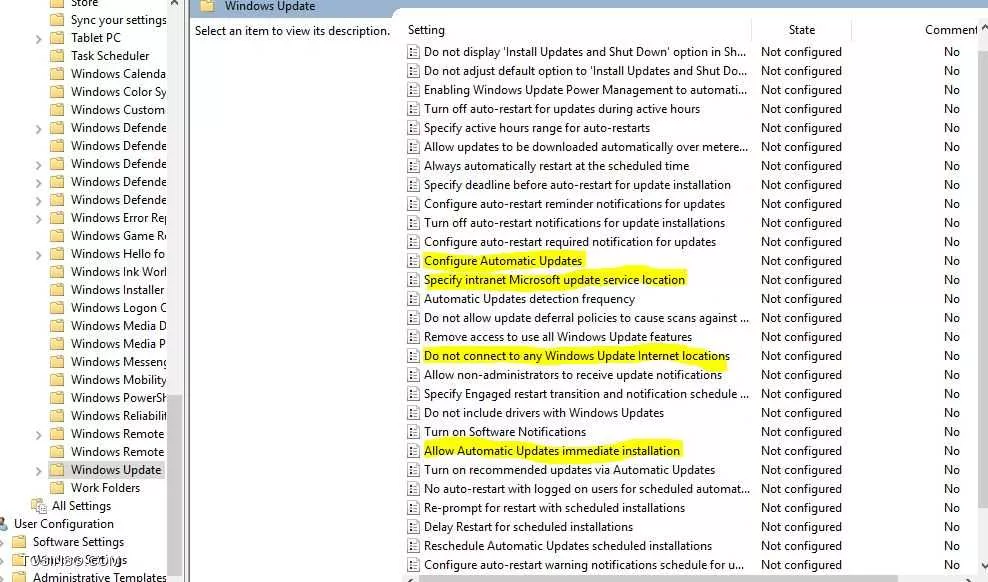Select Automatic Updates detection frequency policy
Image resolution: width=988 pixels, height=582 pixels.
click(529, 299)
